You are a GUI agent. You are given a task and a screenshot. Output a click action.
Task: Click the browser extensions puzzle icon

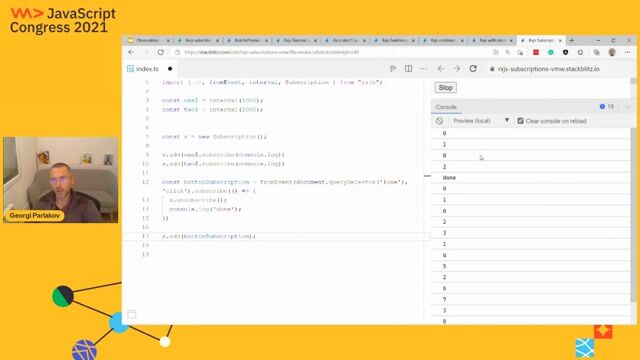pos(580,52)
